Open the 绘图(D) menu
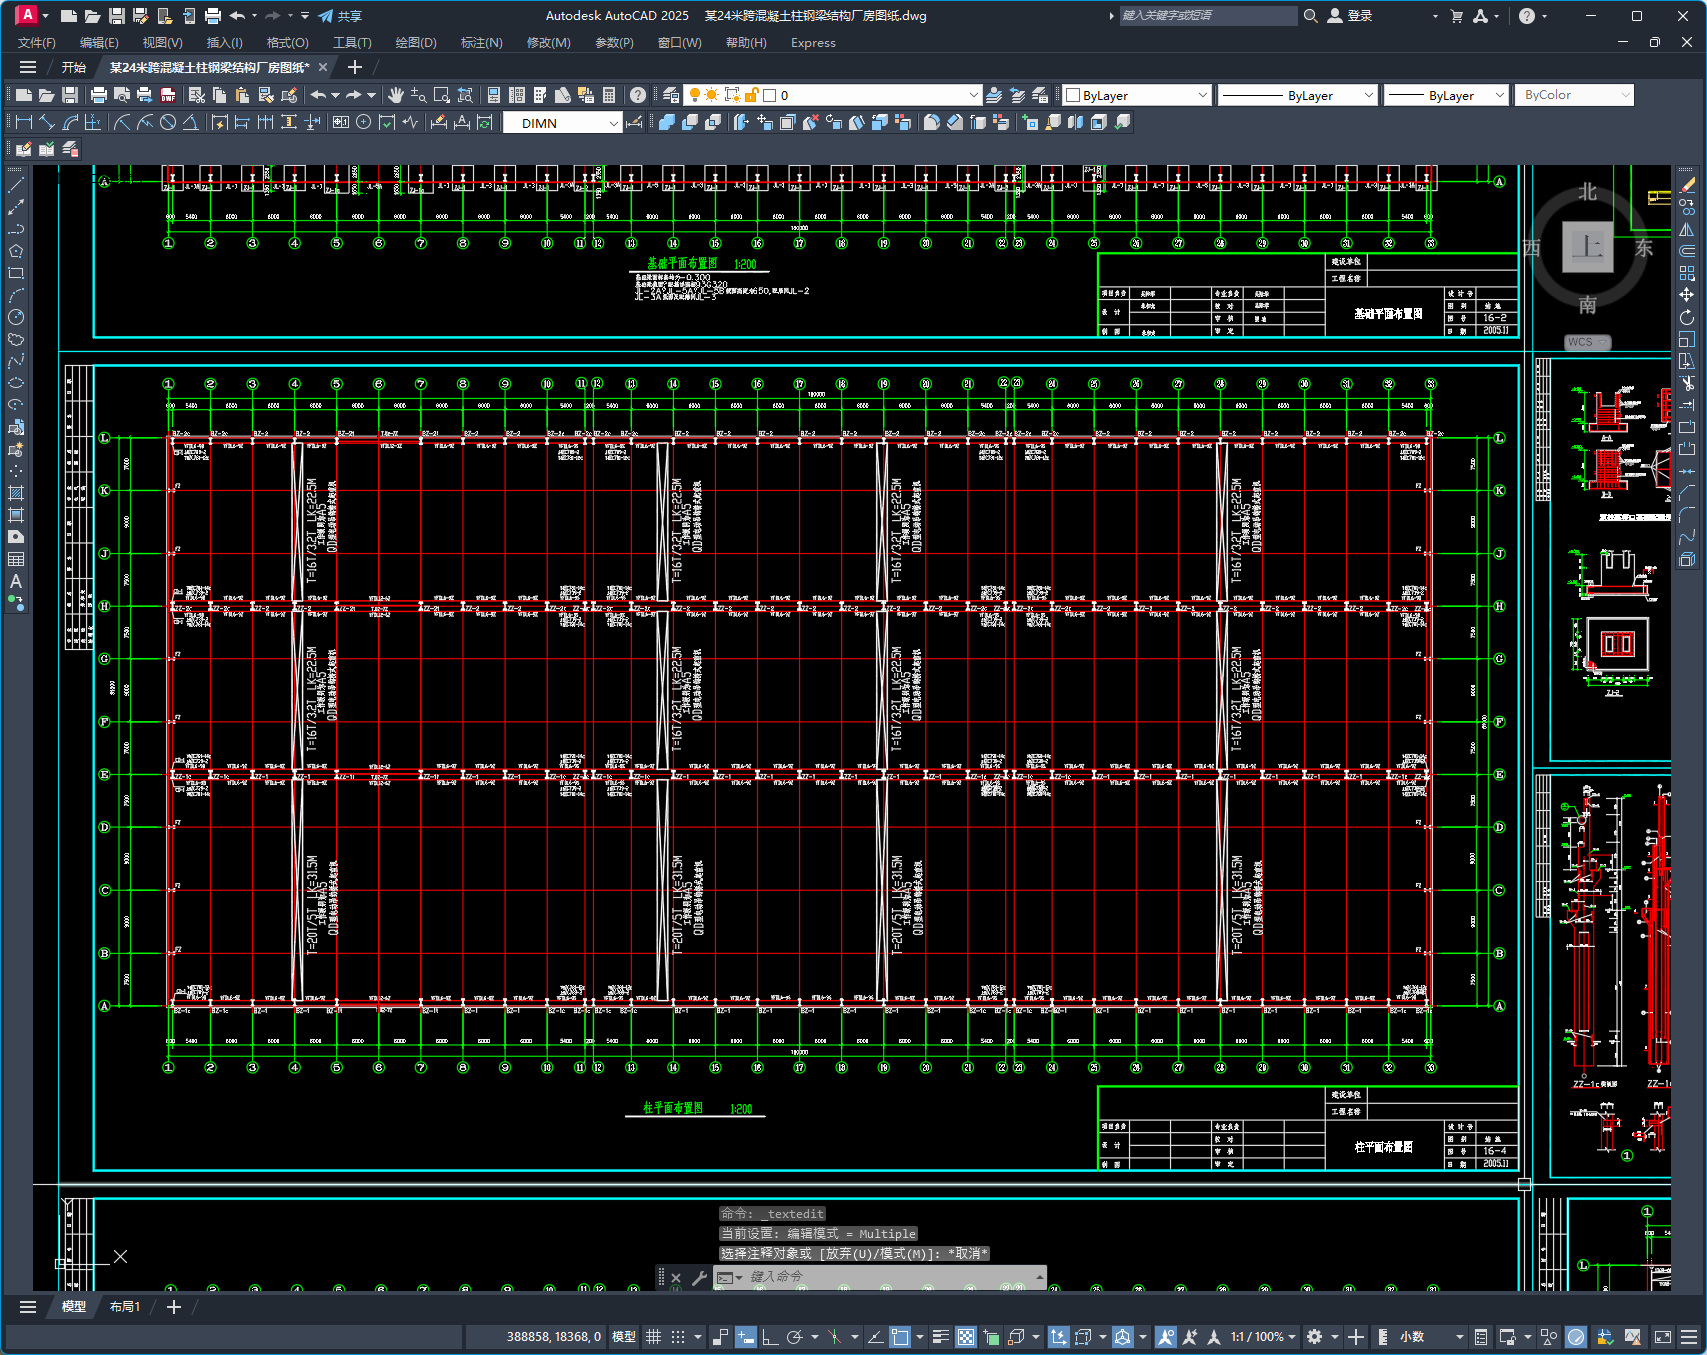1707x1355 pixels. click(416, 43)
